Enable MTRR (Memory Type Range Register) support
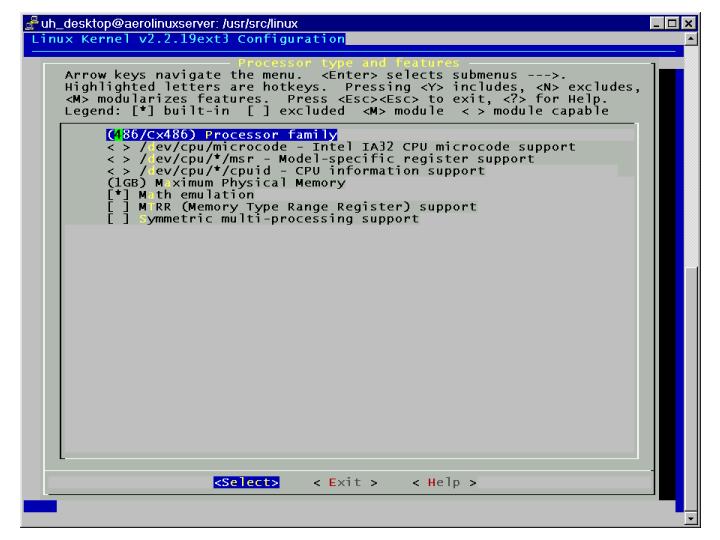Image resolution: width=720 pixels, height=540 pixels. pos(115,206)
